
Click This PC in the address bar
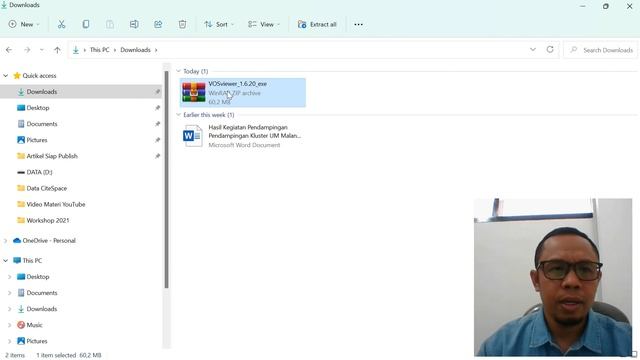pyautogui.click(x=100, y=50)
